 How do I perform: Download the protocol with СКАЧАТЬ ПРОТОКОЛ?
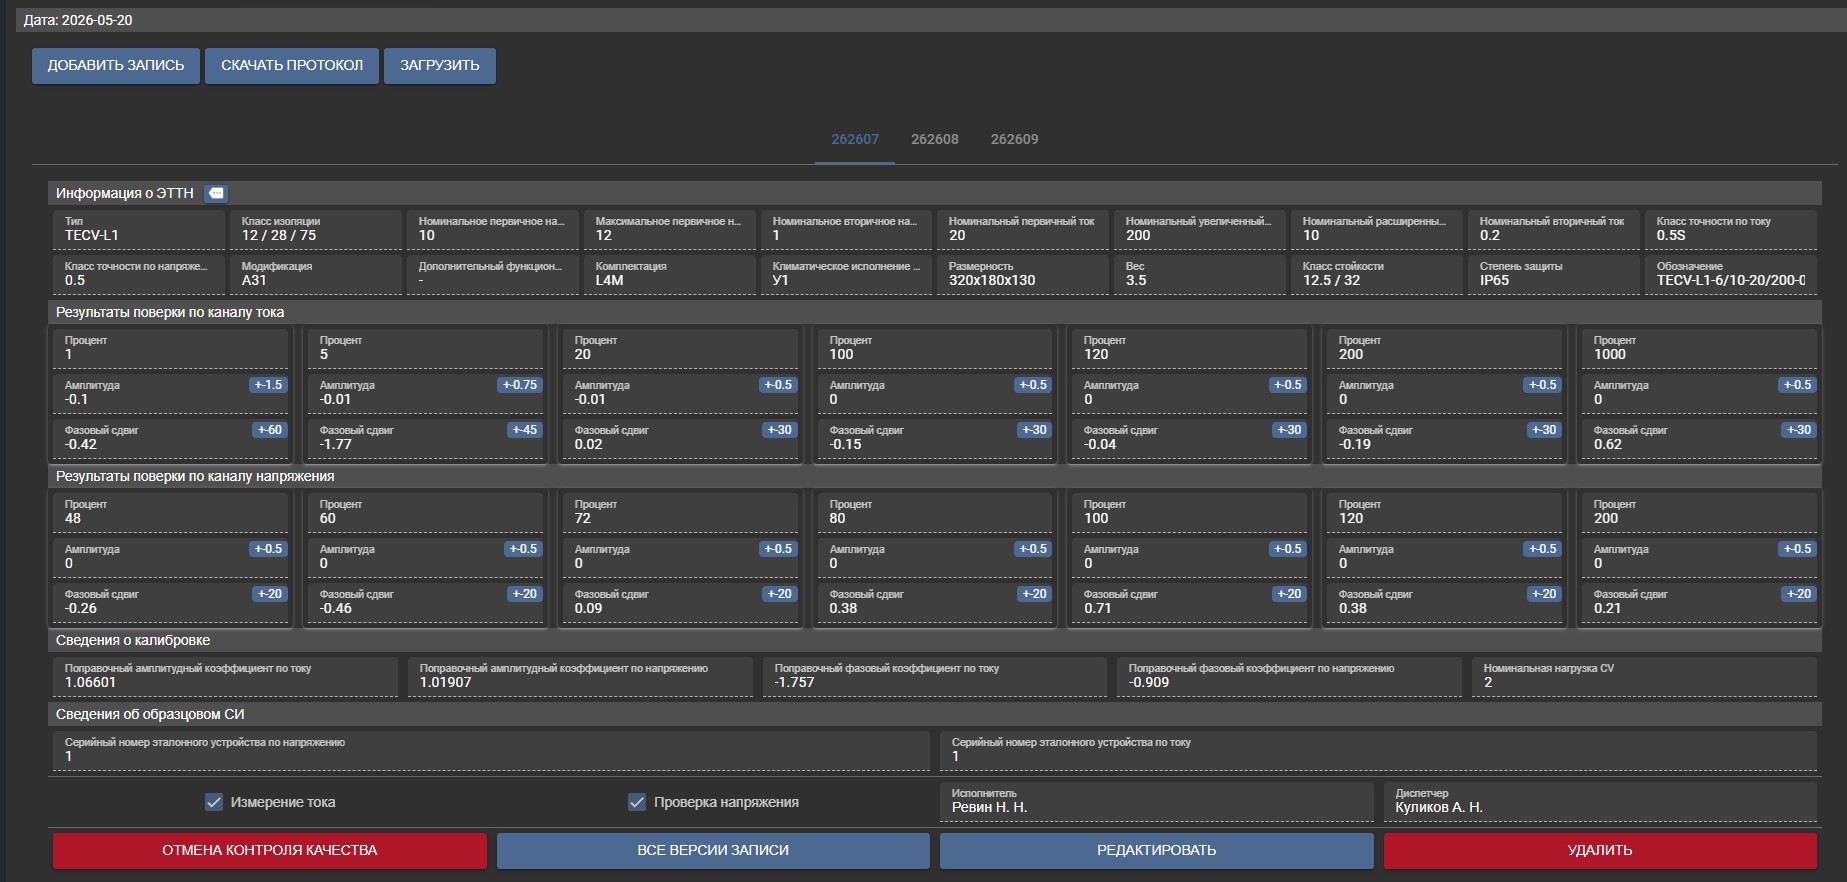click(x=292, y=65)
